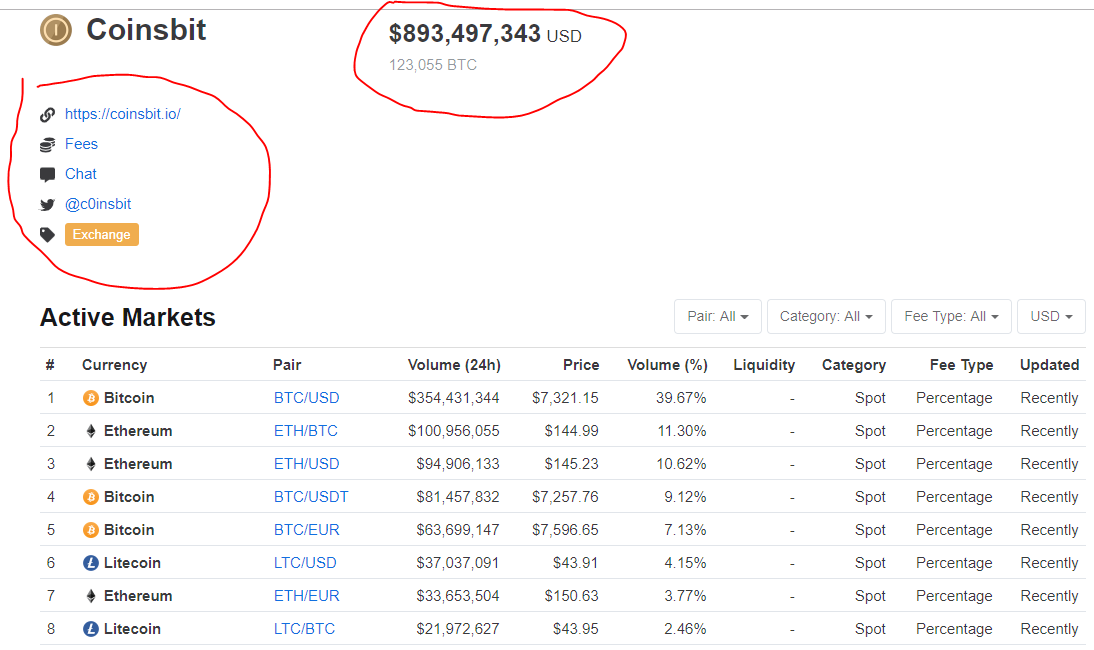Click the $354,431,344 volume cell
Image resolution: width=1094 pixels, height=650 pixels.
tap(454, 398)
